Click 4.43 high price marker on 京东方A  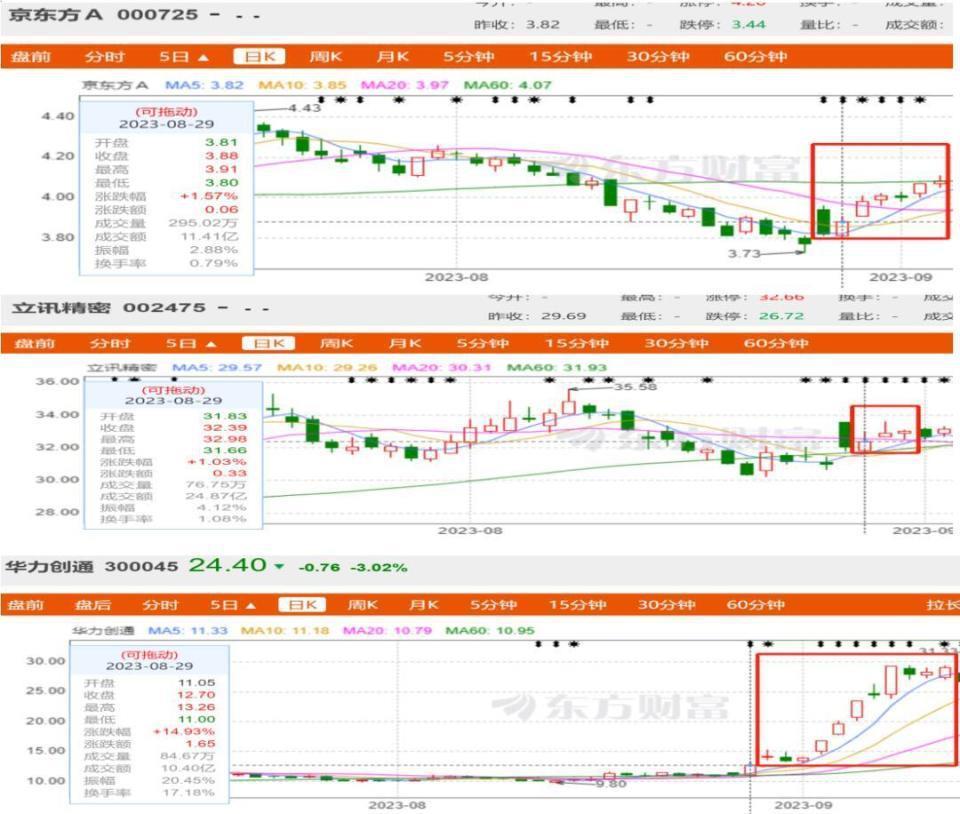click(304, 108)
